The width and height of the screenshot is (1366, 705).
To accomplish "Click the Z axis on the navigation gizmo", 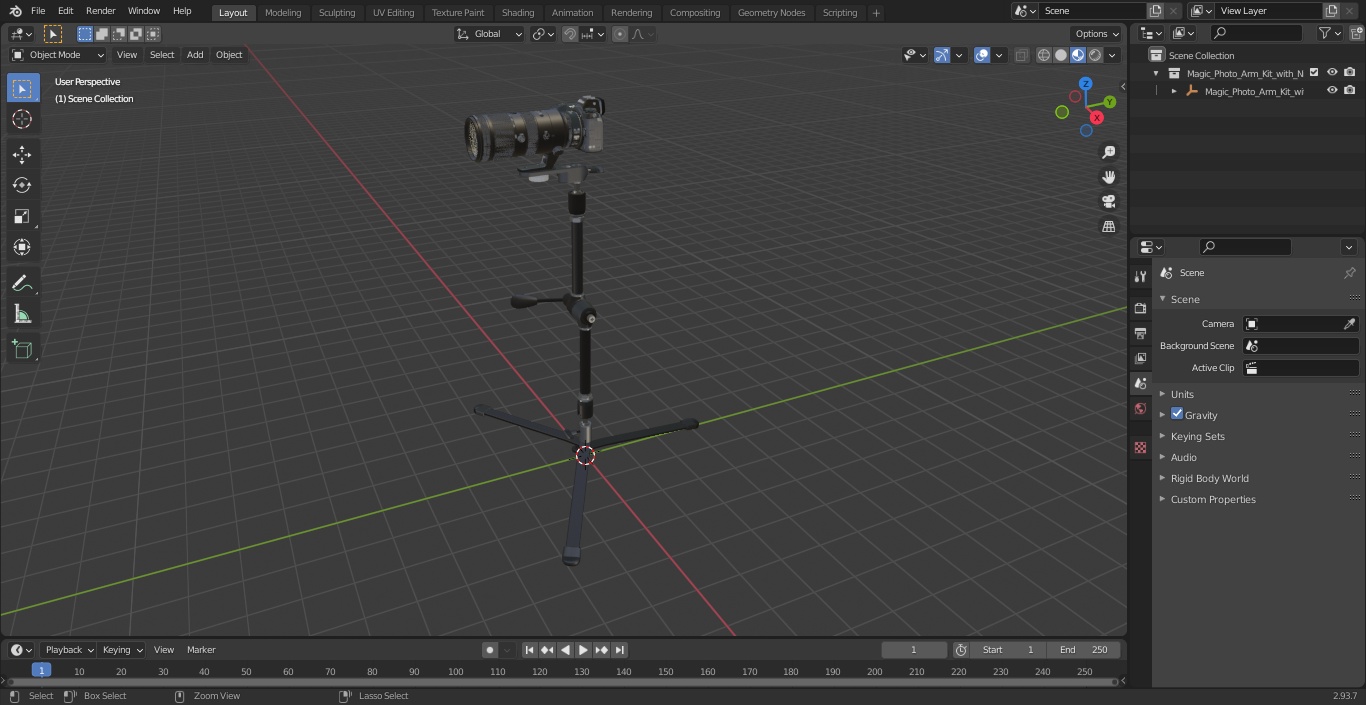I will 1086,84.
